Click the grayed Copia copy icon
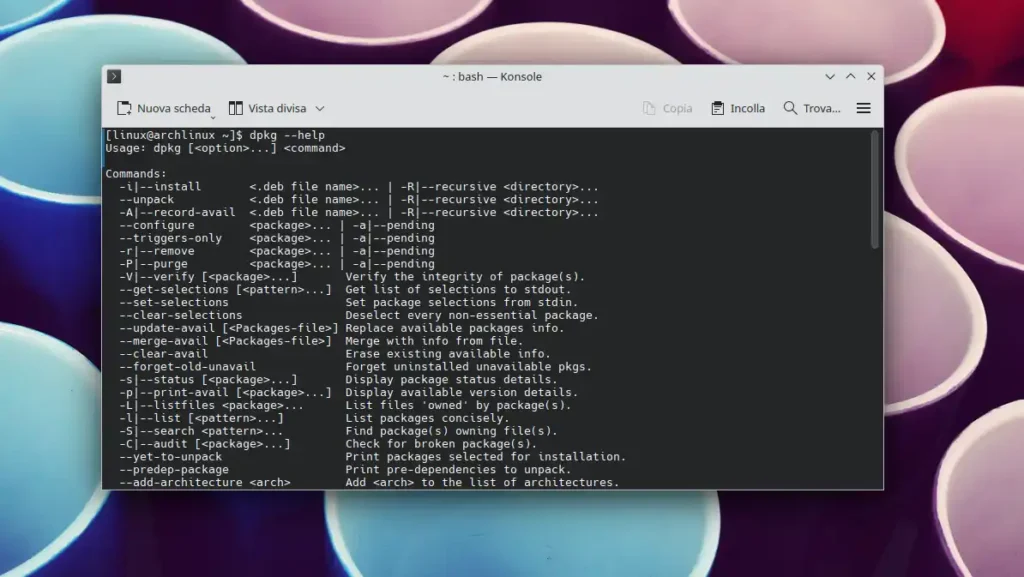The image size is (1024, 577). [648, 108]
